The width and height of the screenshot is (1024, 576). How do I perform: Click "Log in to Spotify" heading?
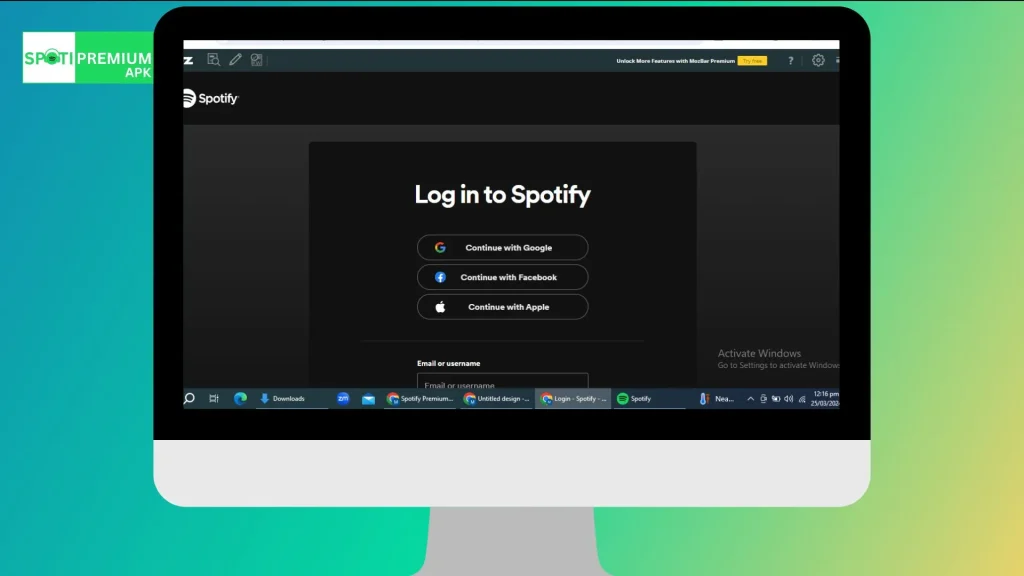[502, 195]
